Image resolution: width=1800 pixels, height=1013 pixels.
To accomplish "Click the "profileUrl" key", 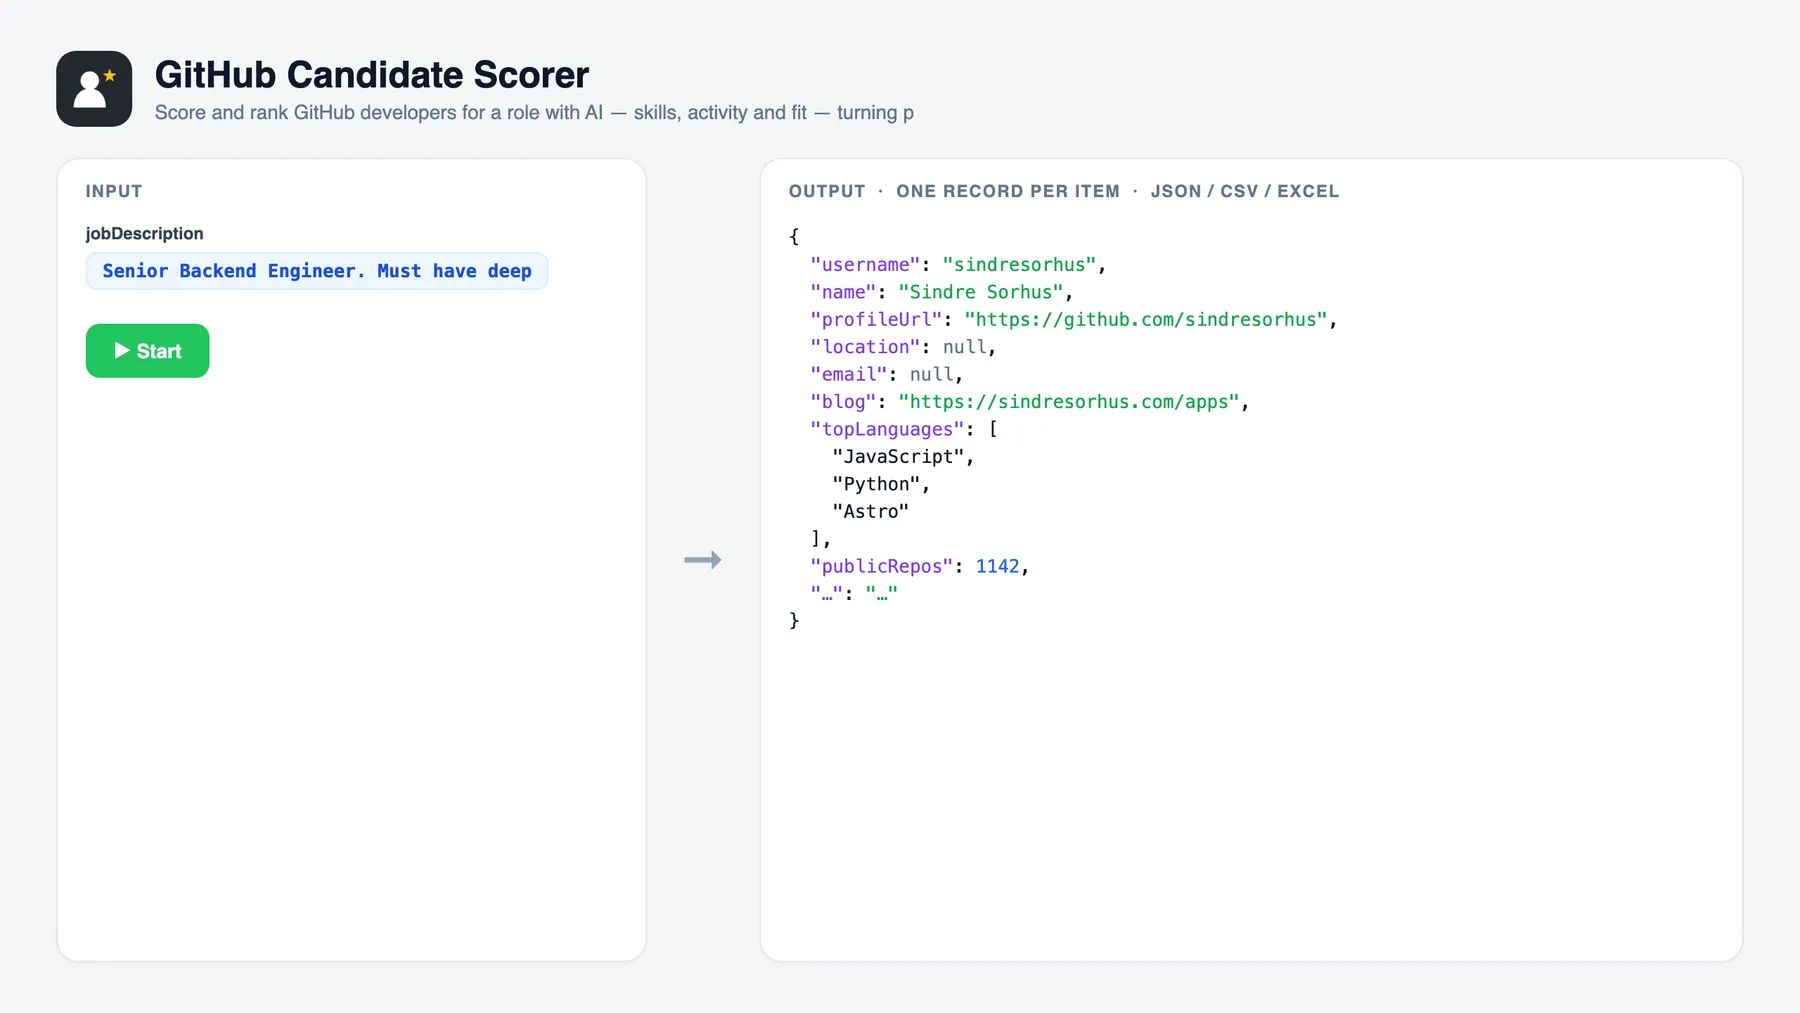I will [876, 320].
